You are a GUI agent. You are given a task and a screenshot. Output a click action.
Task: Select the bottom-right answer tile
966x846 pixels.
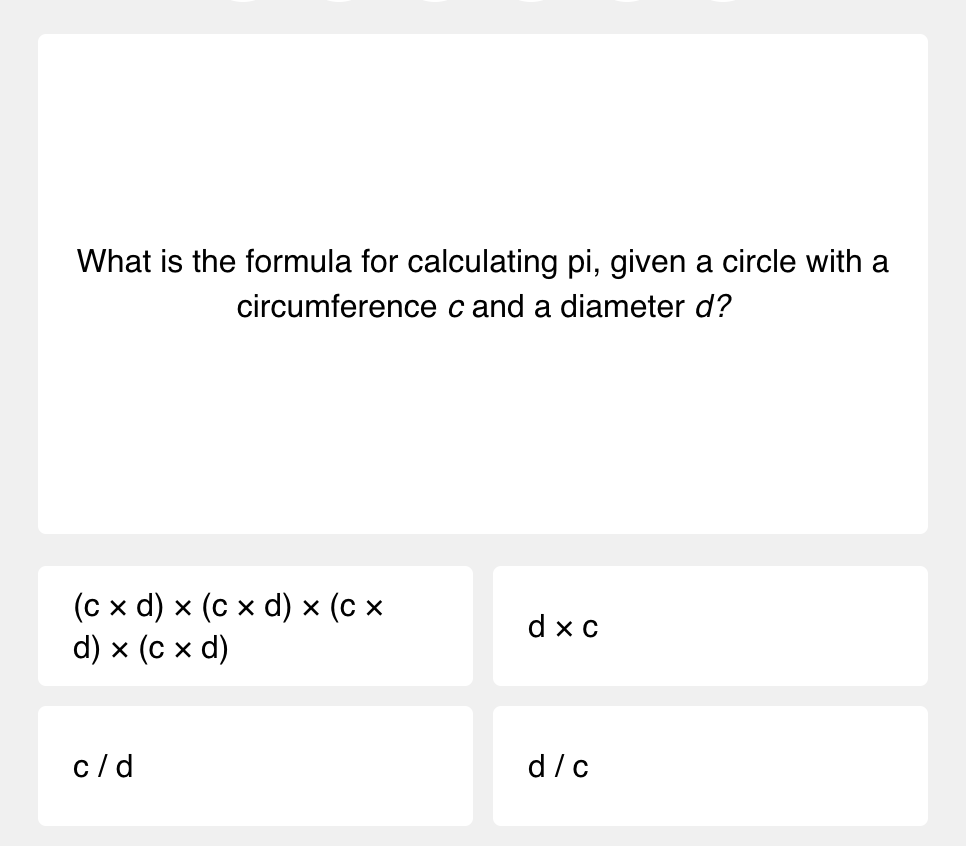[710, 766]
